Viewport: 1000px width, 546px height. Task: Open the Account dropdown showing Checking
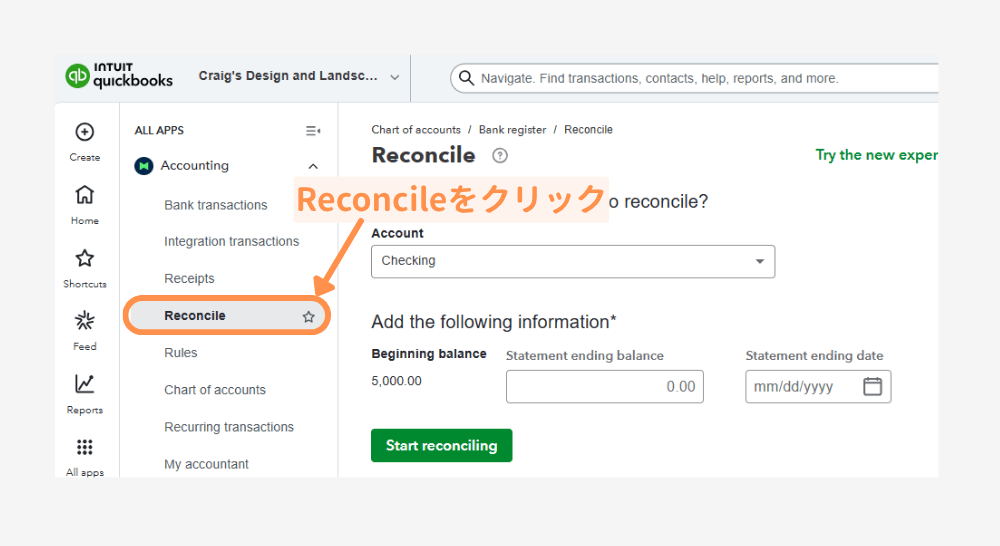(572, 261)
